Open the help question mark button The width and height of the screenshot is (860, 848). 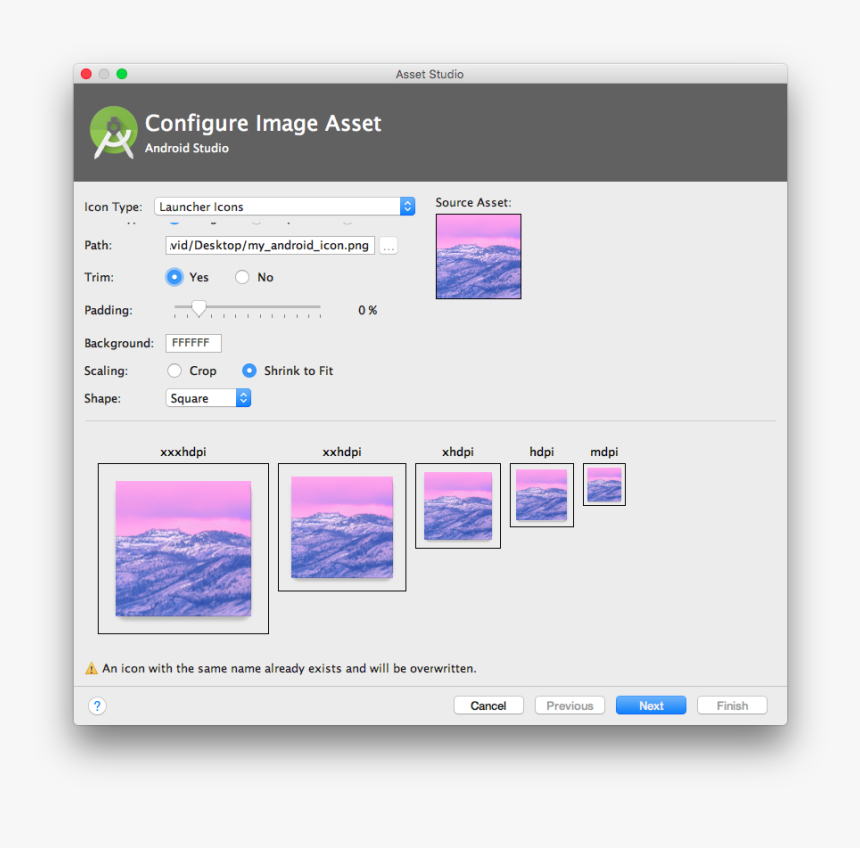point(98,706)
